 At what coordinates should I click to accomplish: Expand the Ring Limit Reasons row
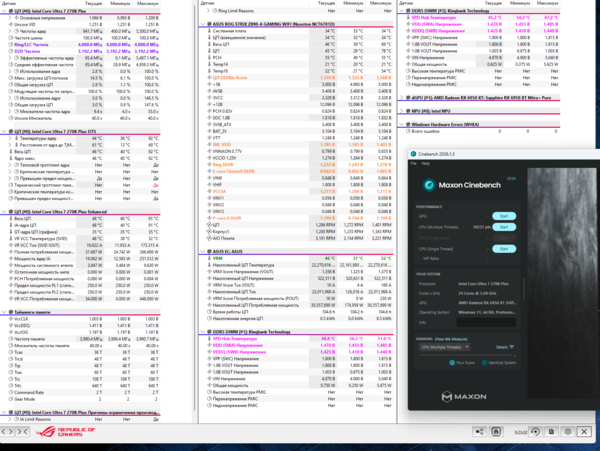209,11
